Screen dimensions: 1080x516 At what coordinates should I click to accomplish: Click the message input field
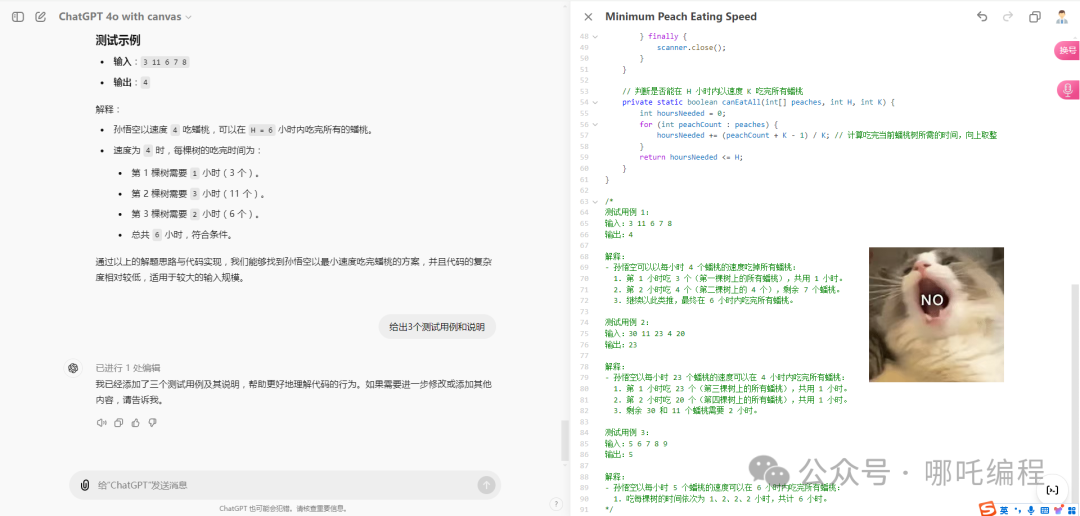pyautogui.click(x=280, y=485)
